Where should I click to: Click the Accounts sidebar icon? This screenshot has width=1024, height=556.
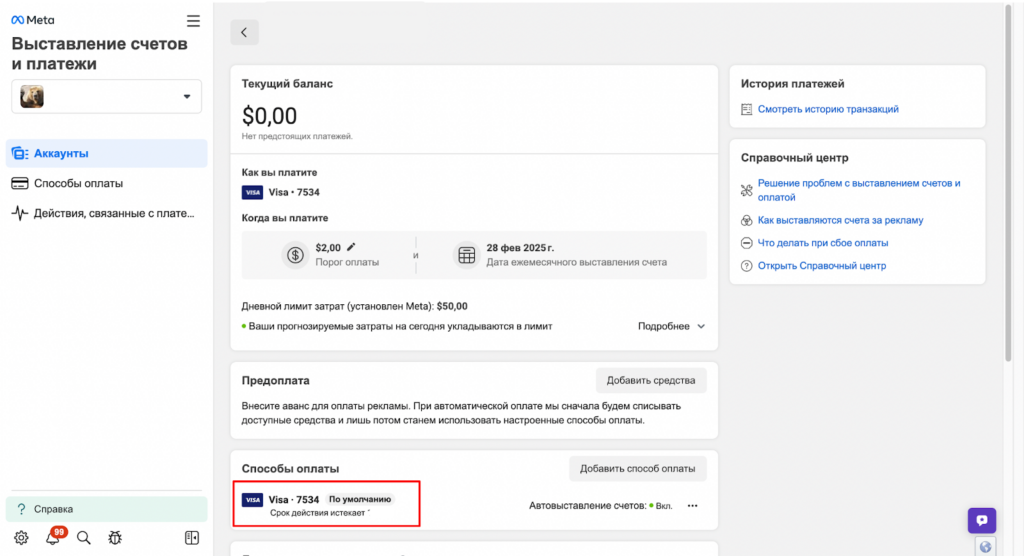pos(20,154)
